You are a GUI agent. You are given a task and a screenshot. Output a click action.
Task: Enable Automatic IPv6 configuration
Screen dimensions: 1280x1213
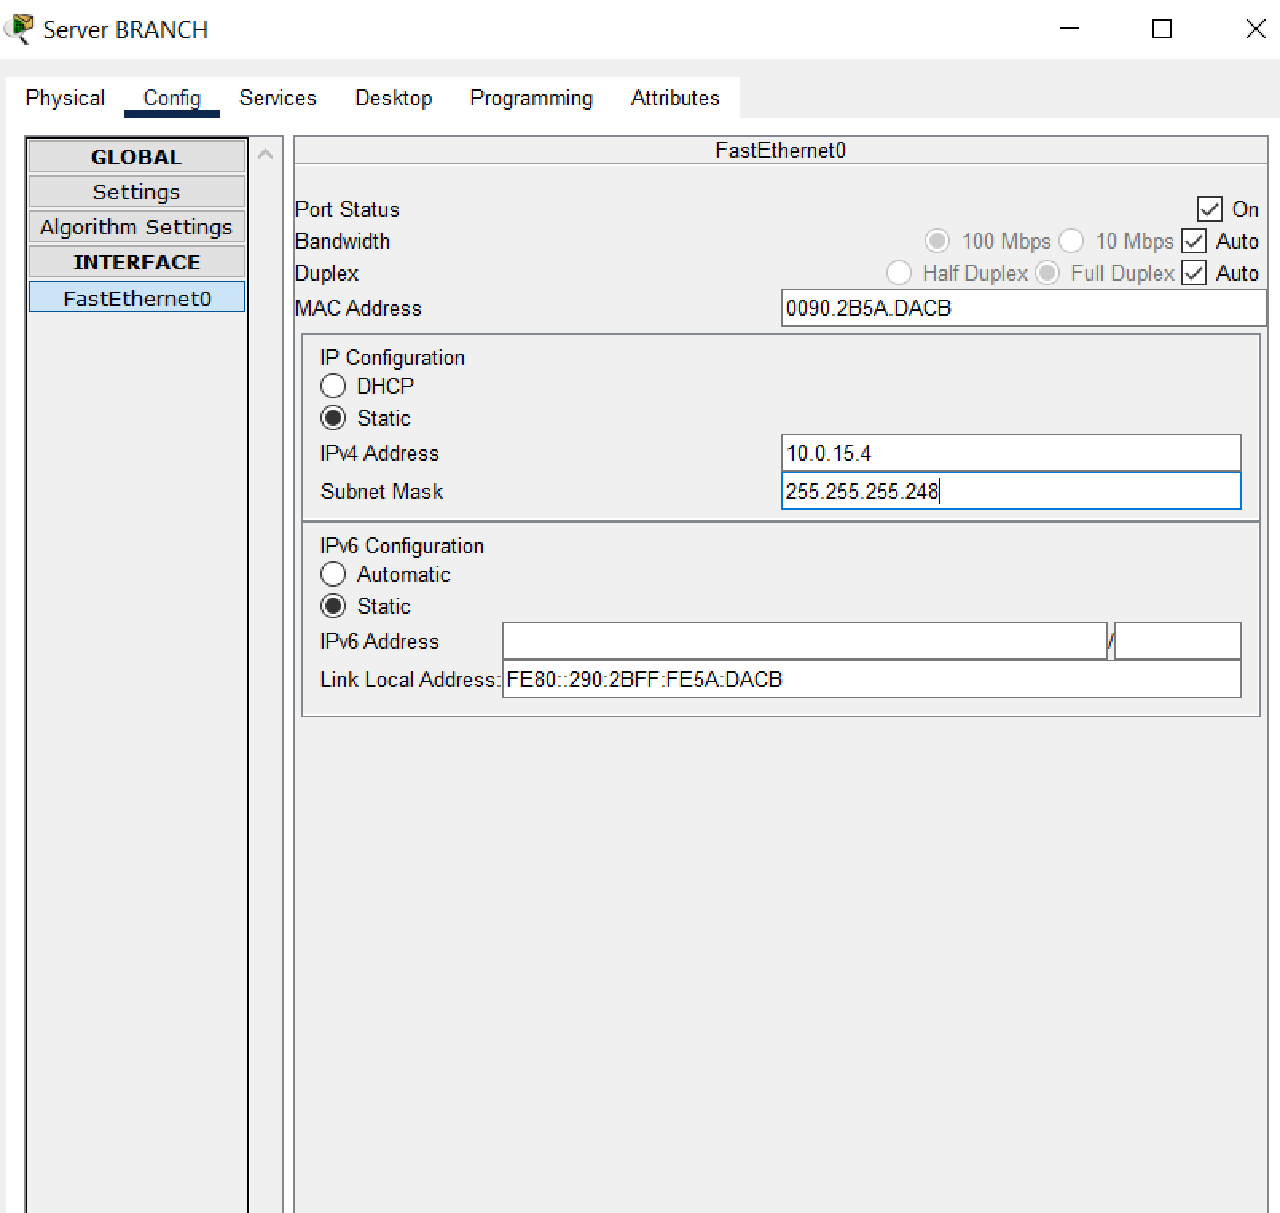click(333, 573)
